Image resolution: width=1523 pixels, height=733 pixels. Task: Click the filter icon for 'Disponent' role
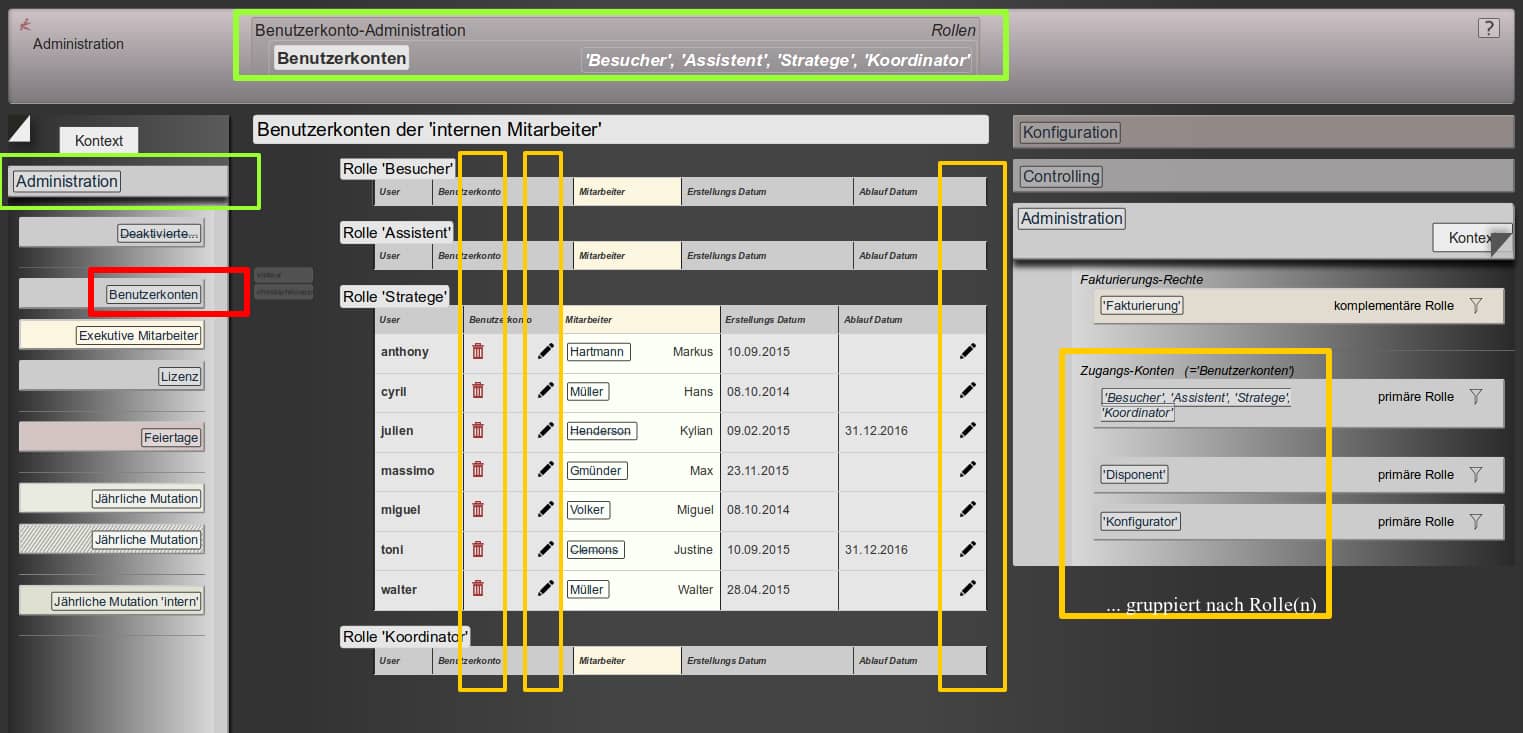point(1475,475)
